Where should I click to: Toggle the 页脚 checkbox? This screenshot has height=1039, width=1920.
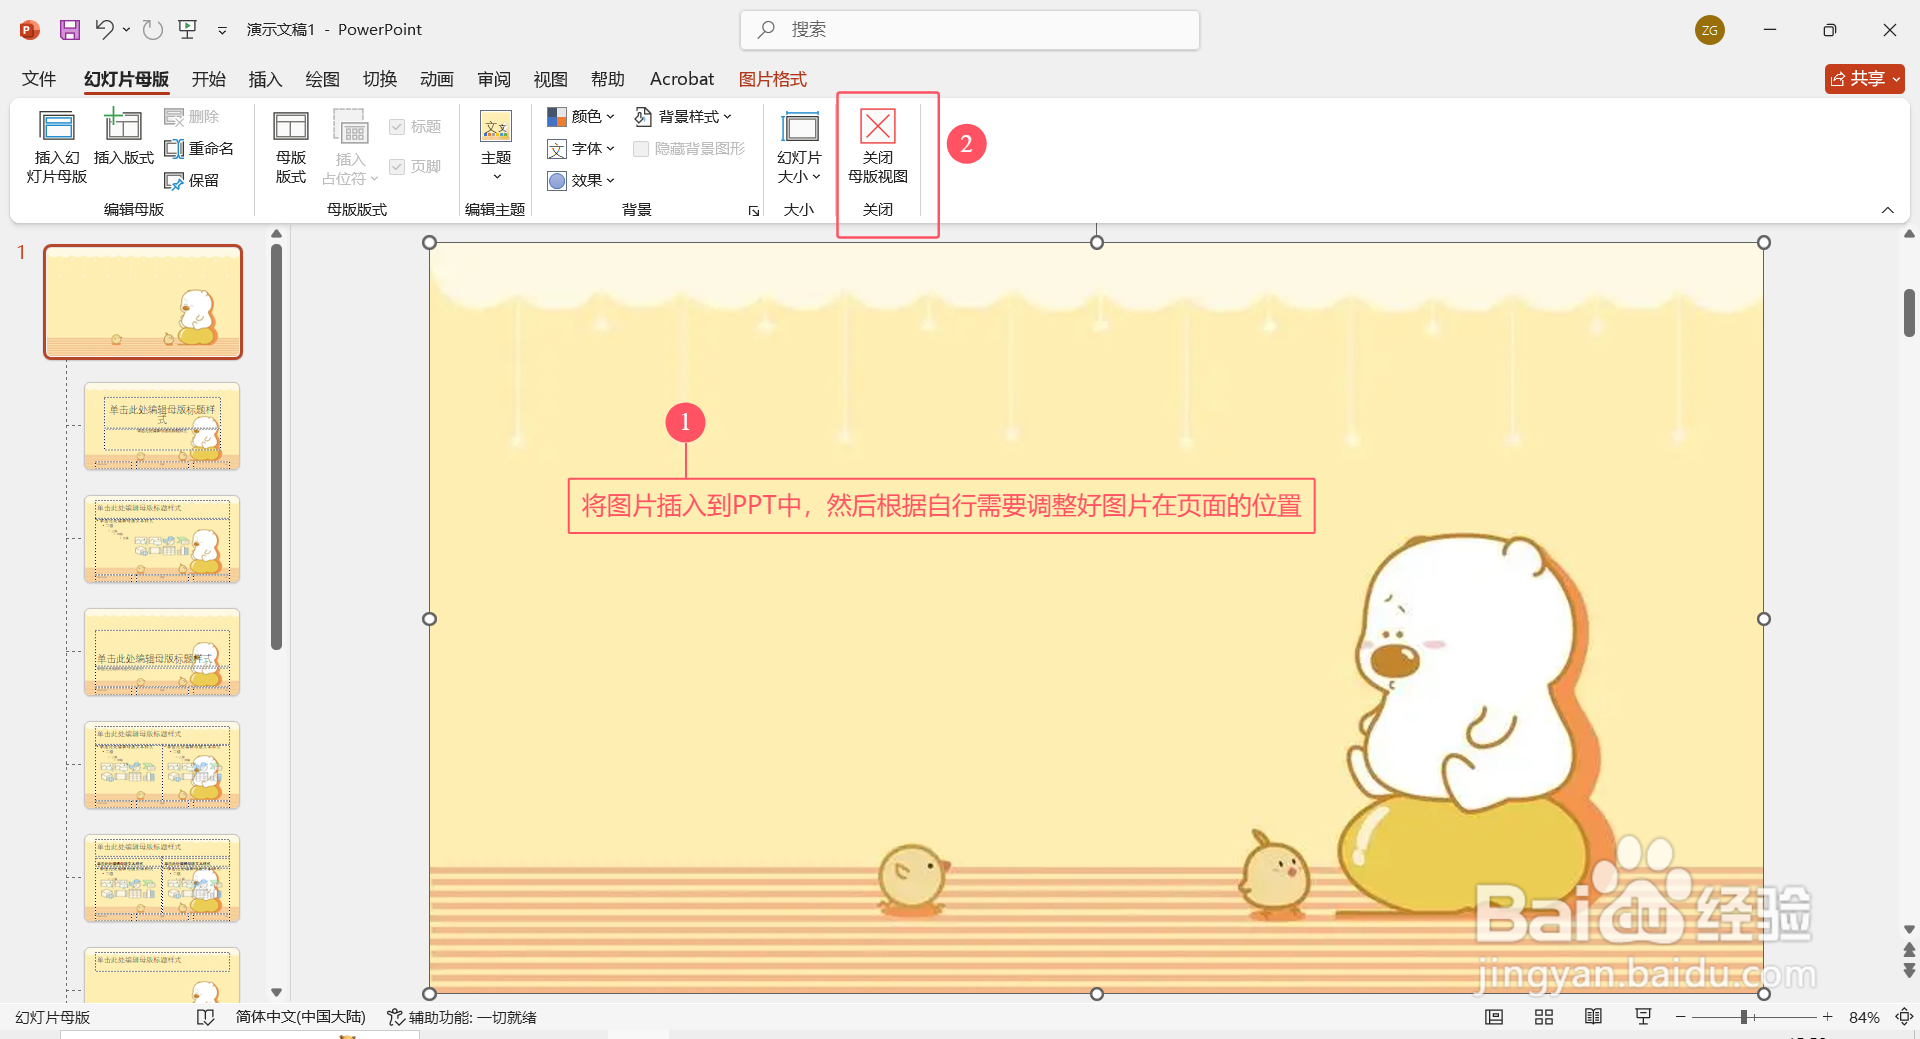point(397,167)
